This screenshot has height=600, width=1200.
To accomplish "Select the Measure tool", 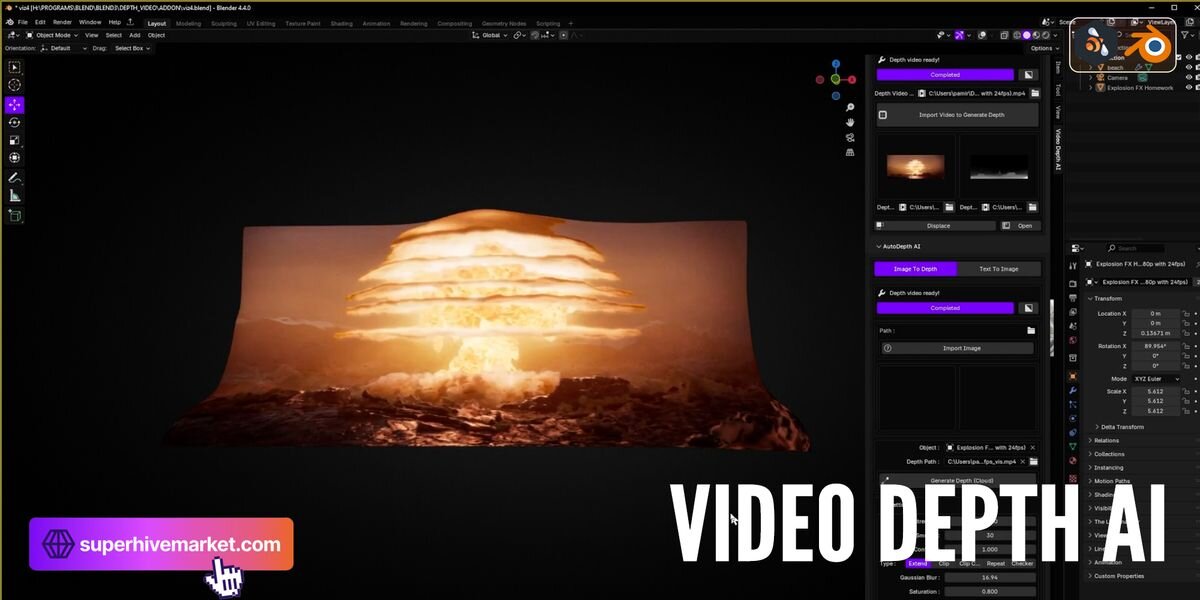I will (15, 196).
